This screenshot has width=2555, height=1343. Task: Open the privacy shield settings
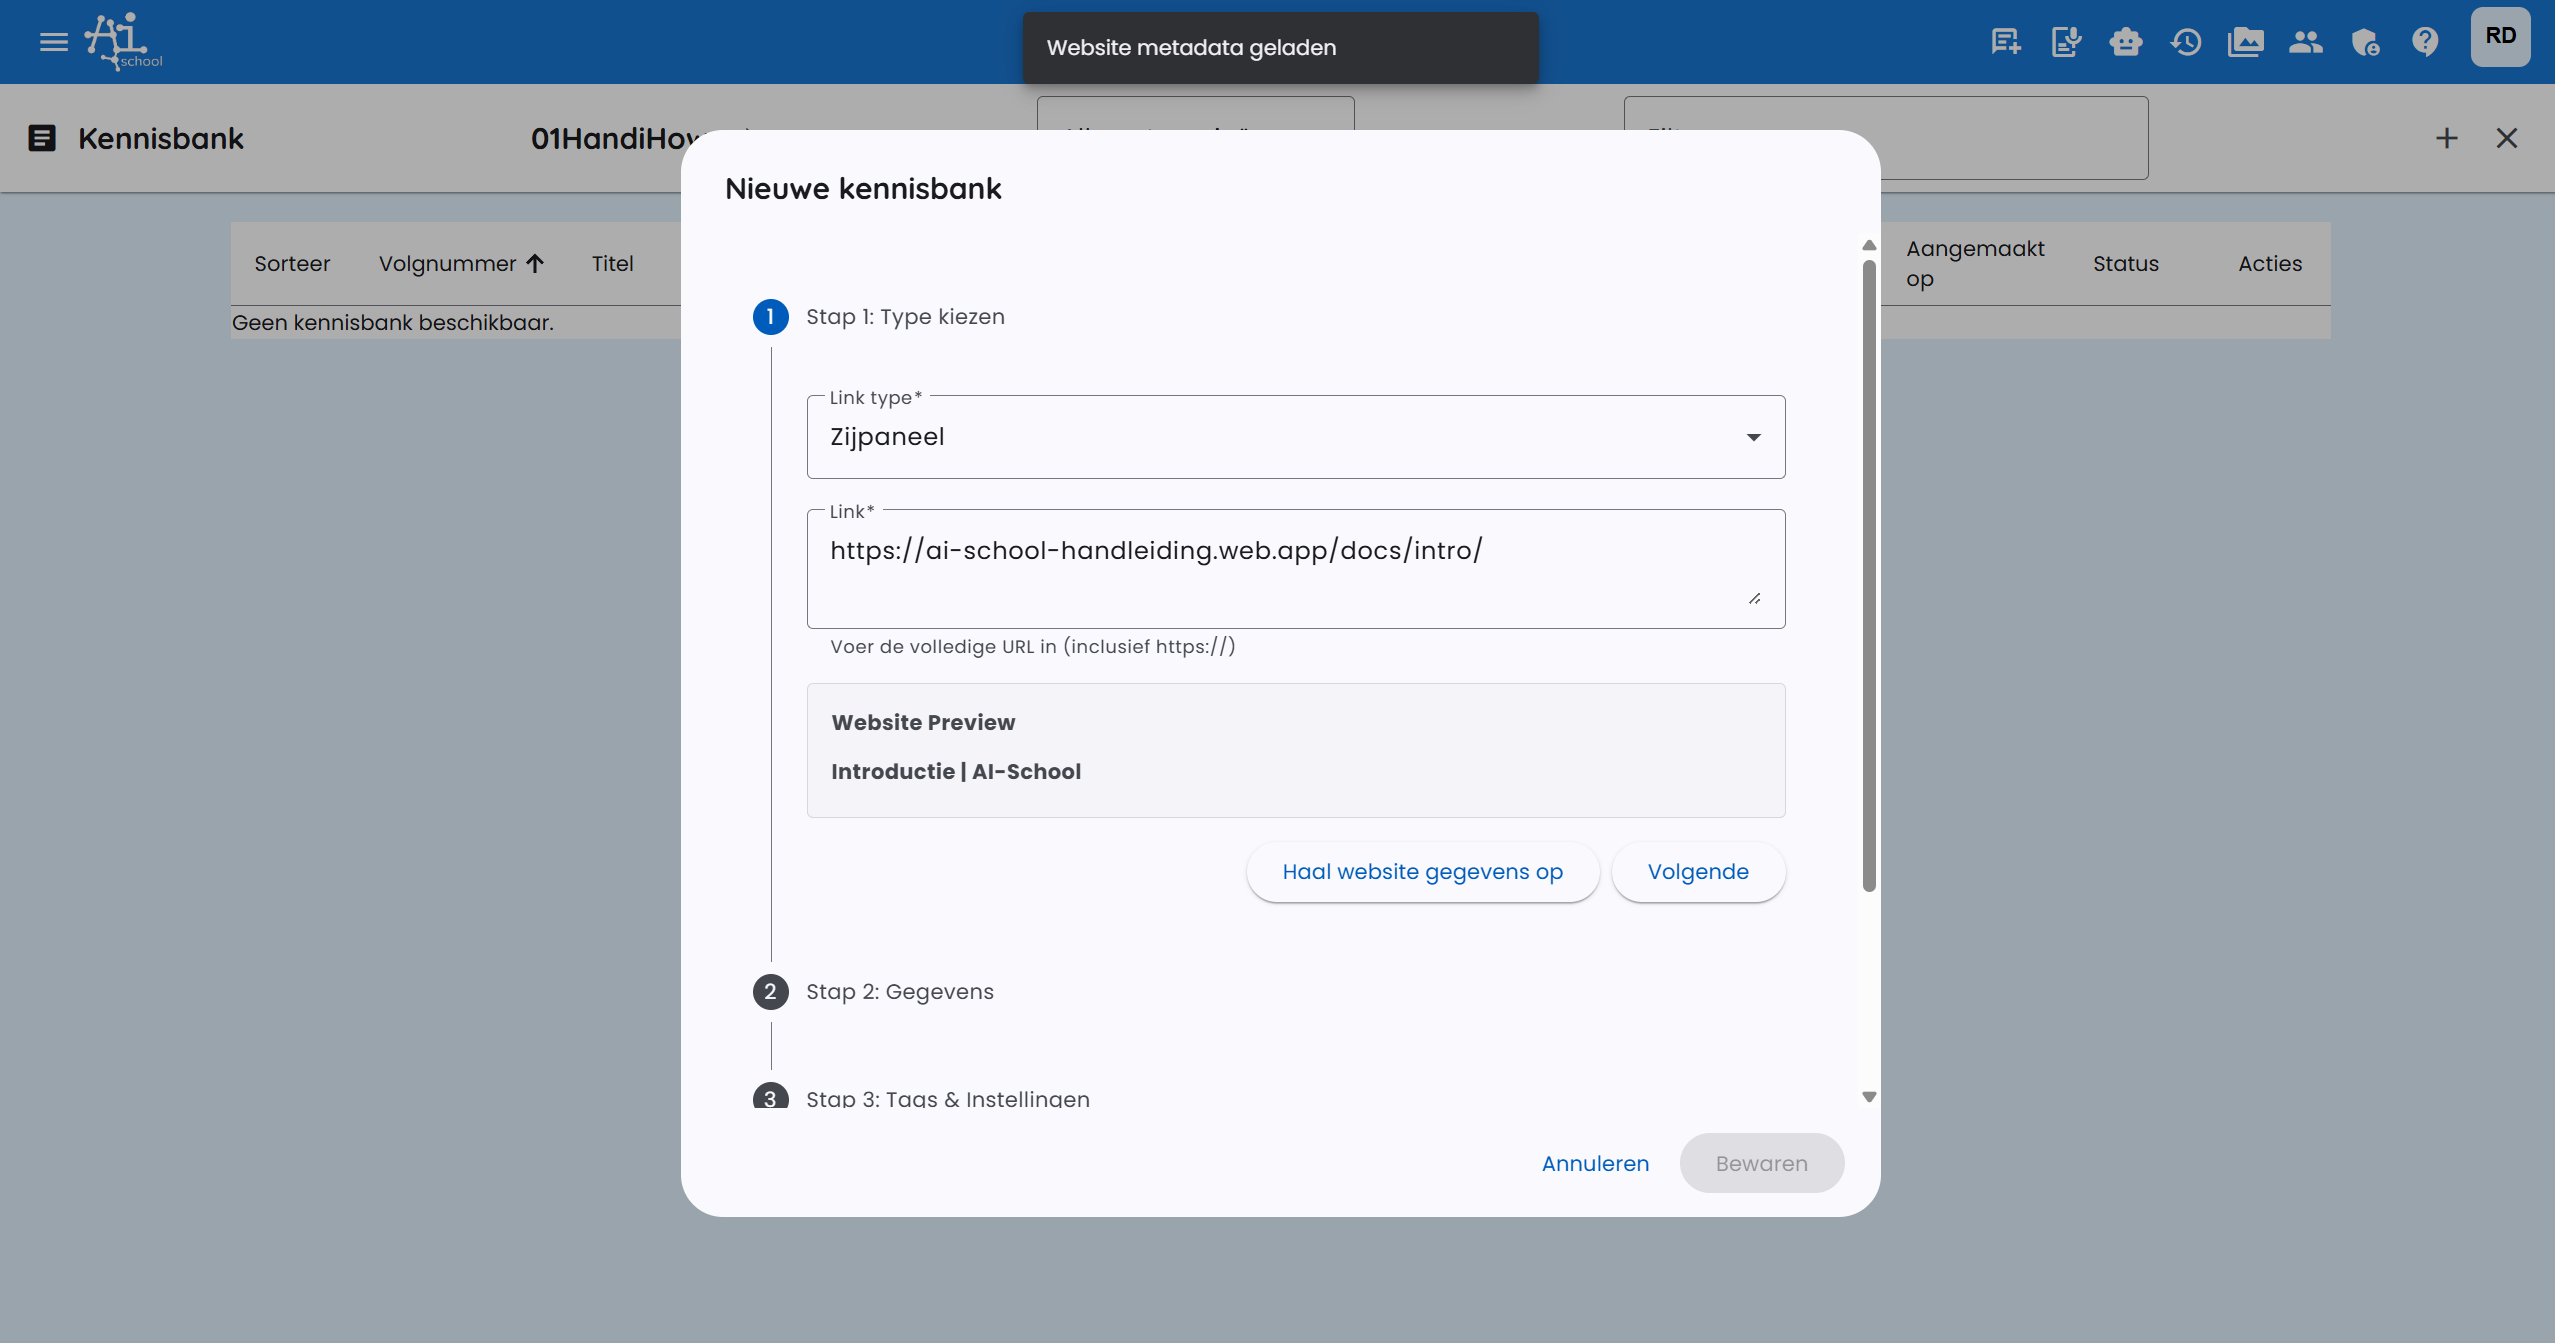(x=2366, y=41)
